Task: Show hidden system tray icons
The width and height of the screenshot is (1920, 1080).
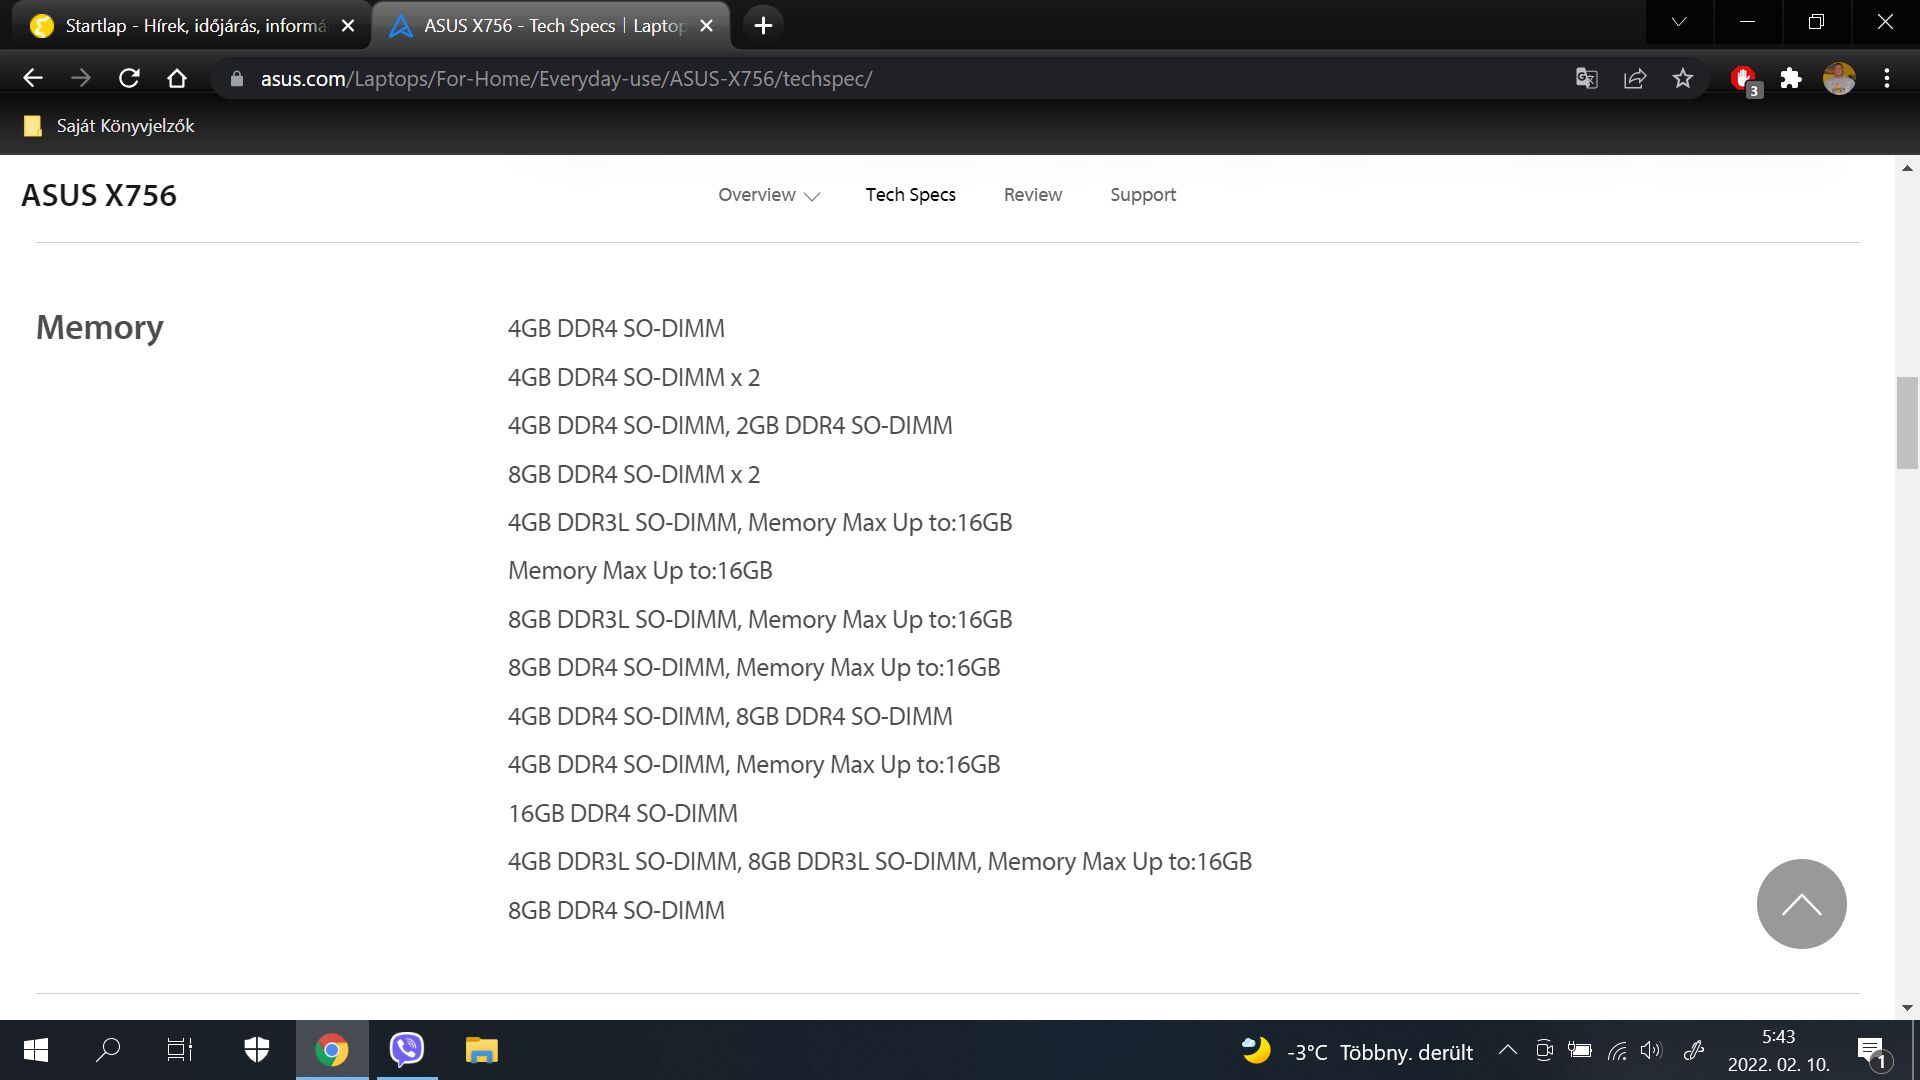Action: 1507,1050
